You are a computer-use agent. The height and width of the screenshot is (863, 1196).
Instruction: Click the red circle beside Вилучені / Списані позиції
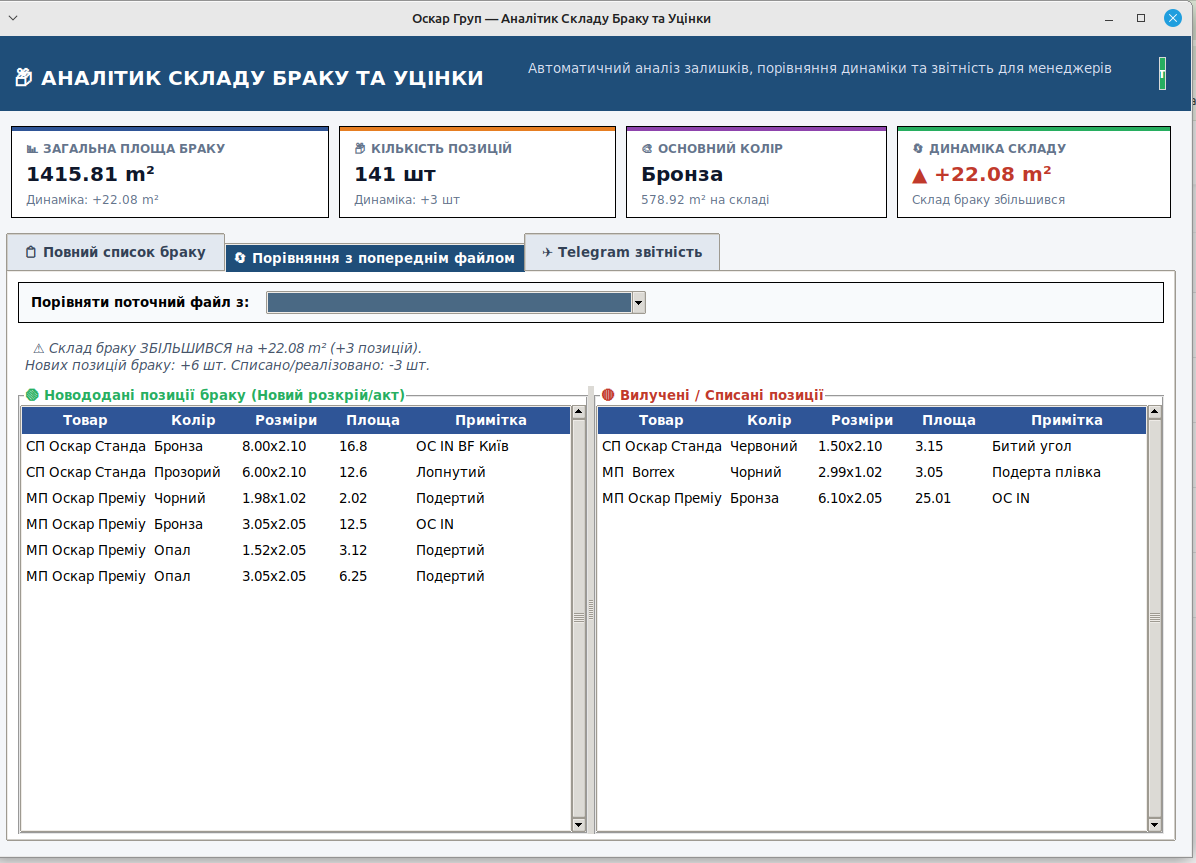click(608, 394)
